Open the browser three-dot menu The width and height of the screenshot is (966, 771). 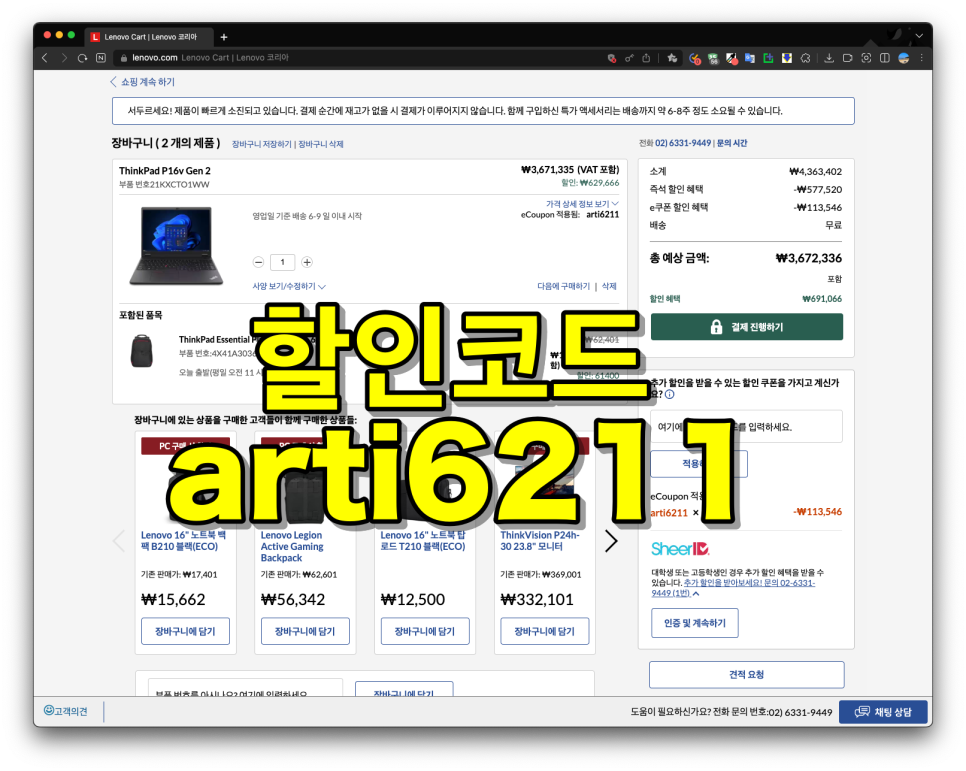922,58
